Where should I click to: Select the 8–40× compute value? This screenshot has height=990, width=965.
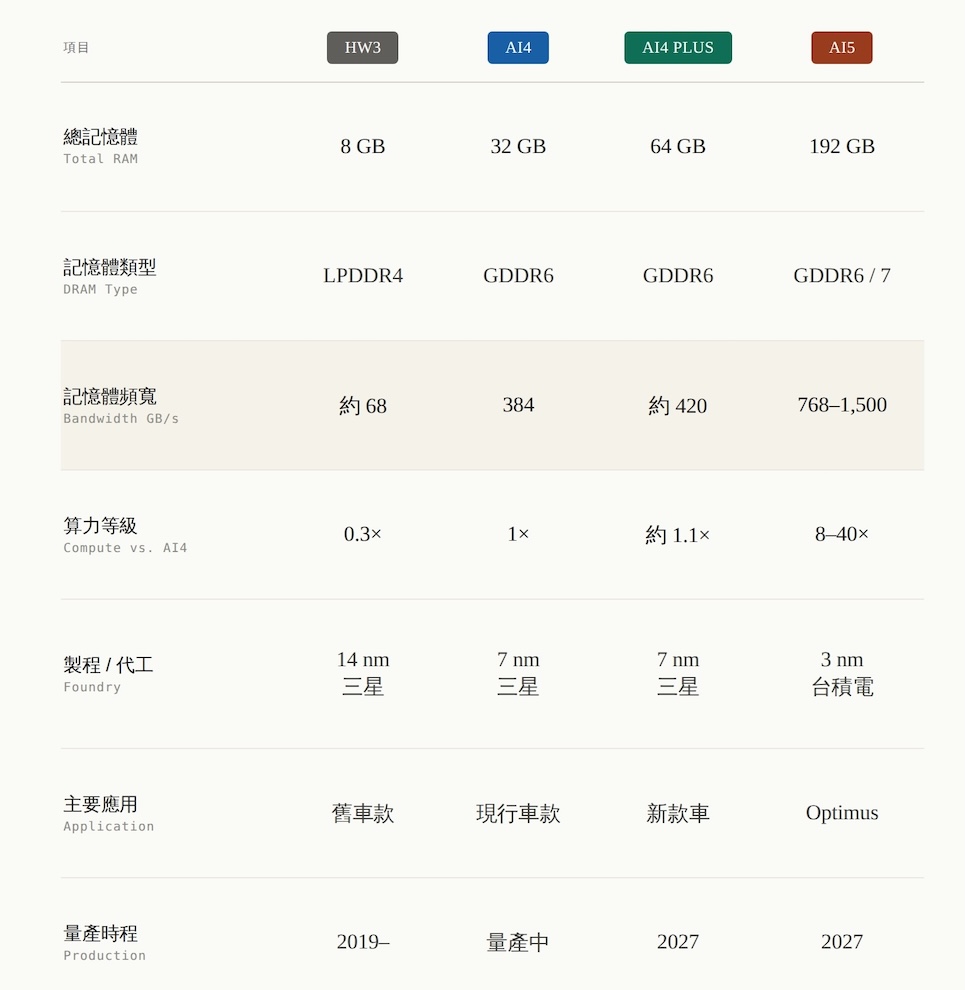tap(841, 534)
